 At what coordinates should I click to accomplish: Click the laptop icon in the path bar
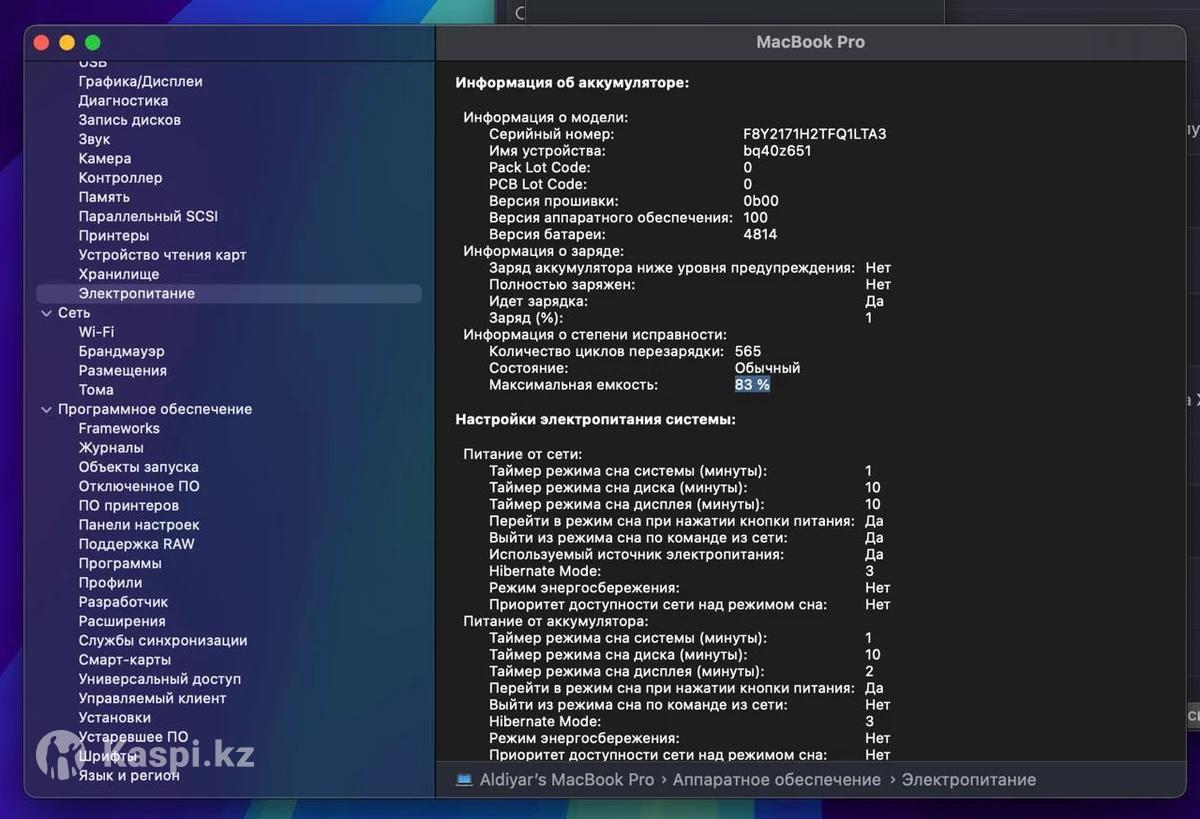(464, 780)
